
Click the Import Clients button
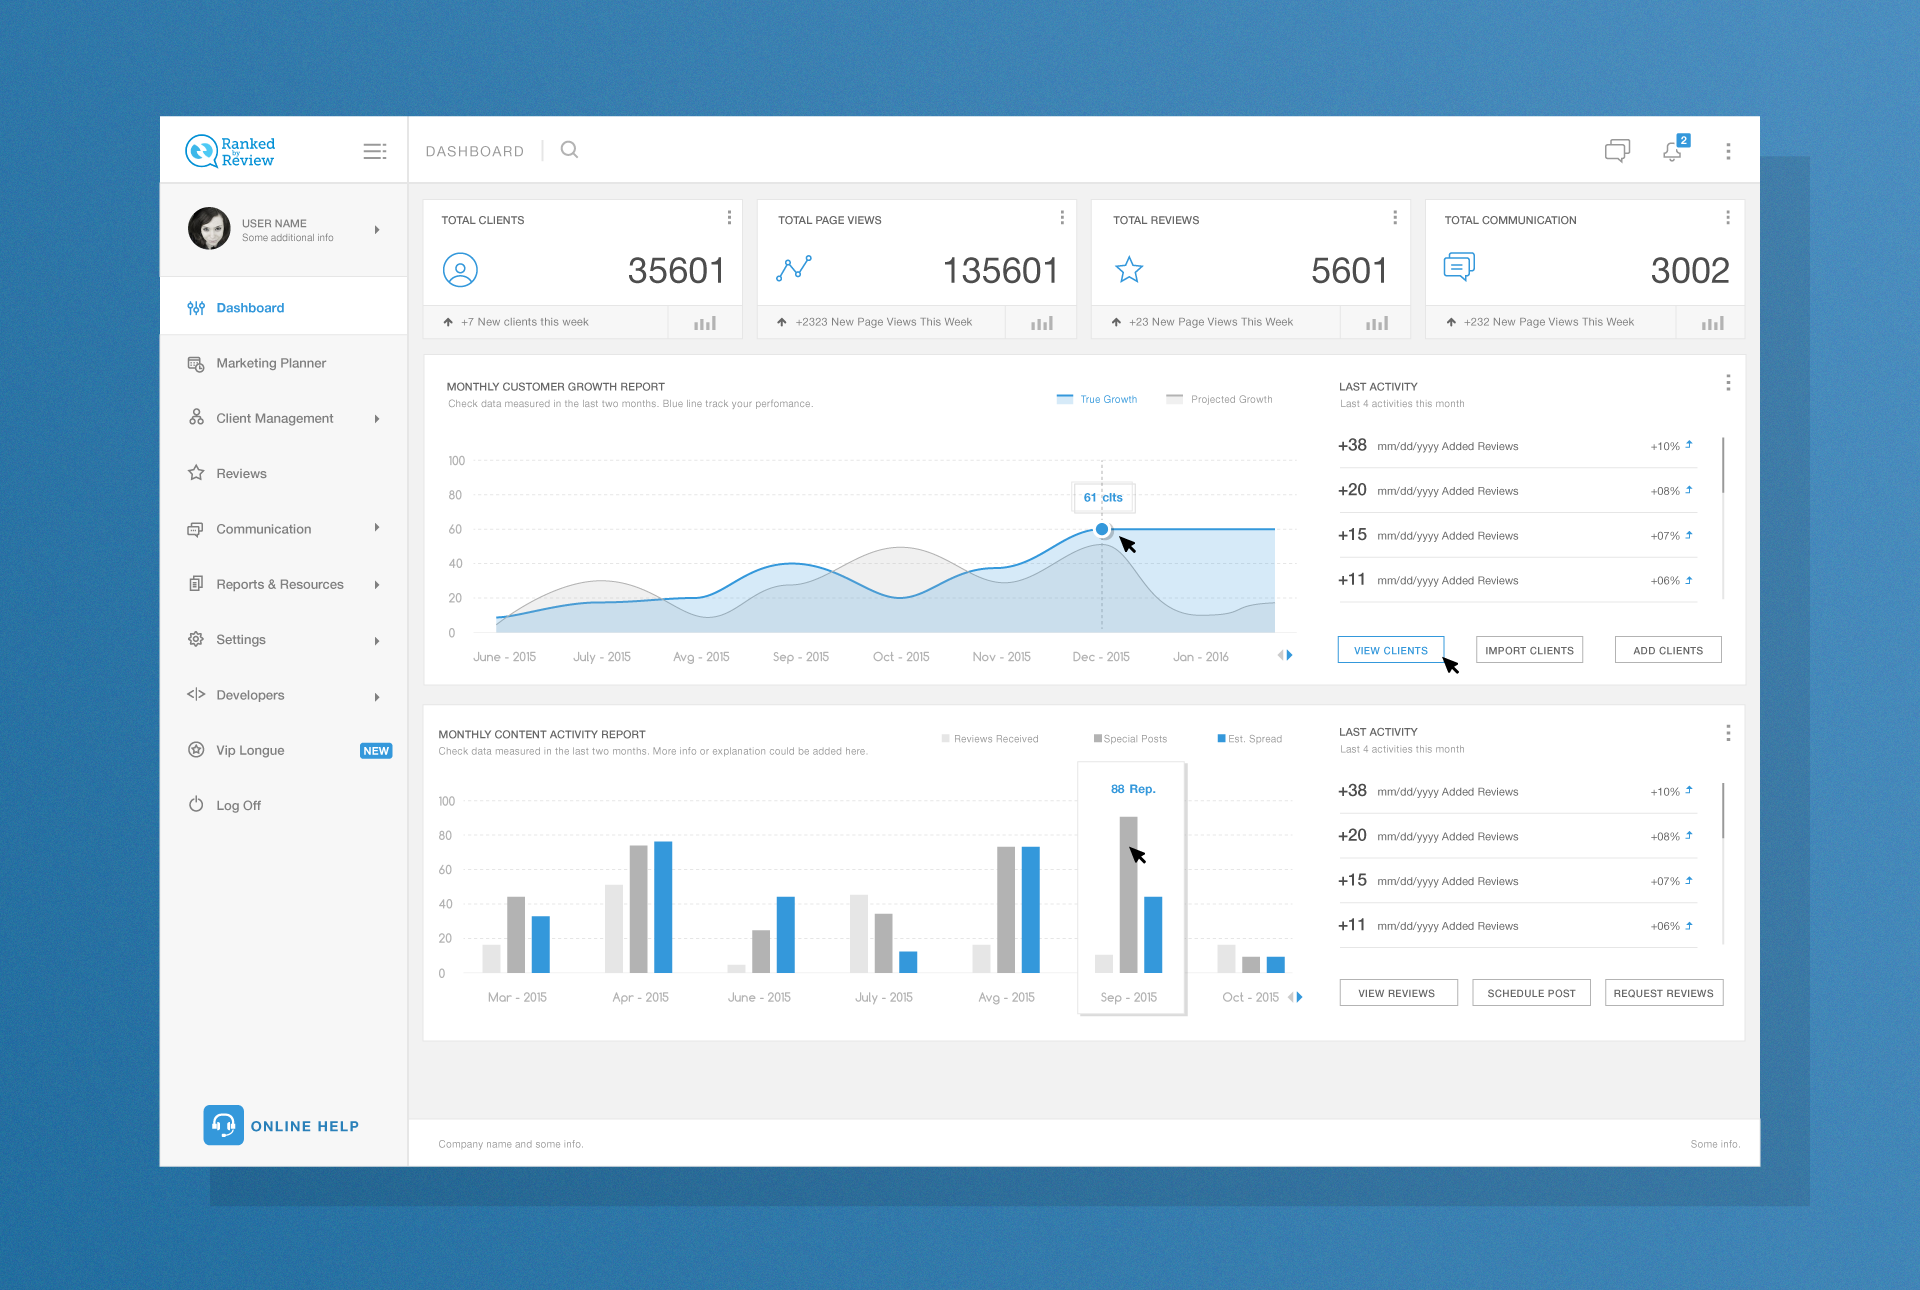pyautogui.click(x=1529, y=650)
